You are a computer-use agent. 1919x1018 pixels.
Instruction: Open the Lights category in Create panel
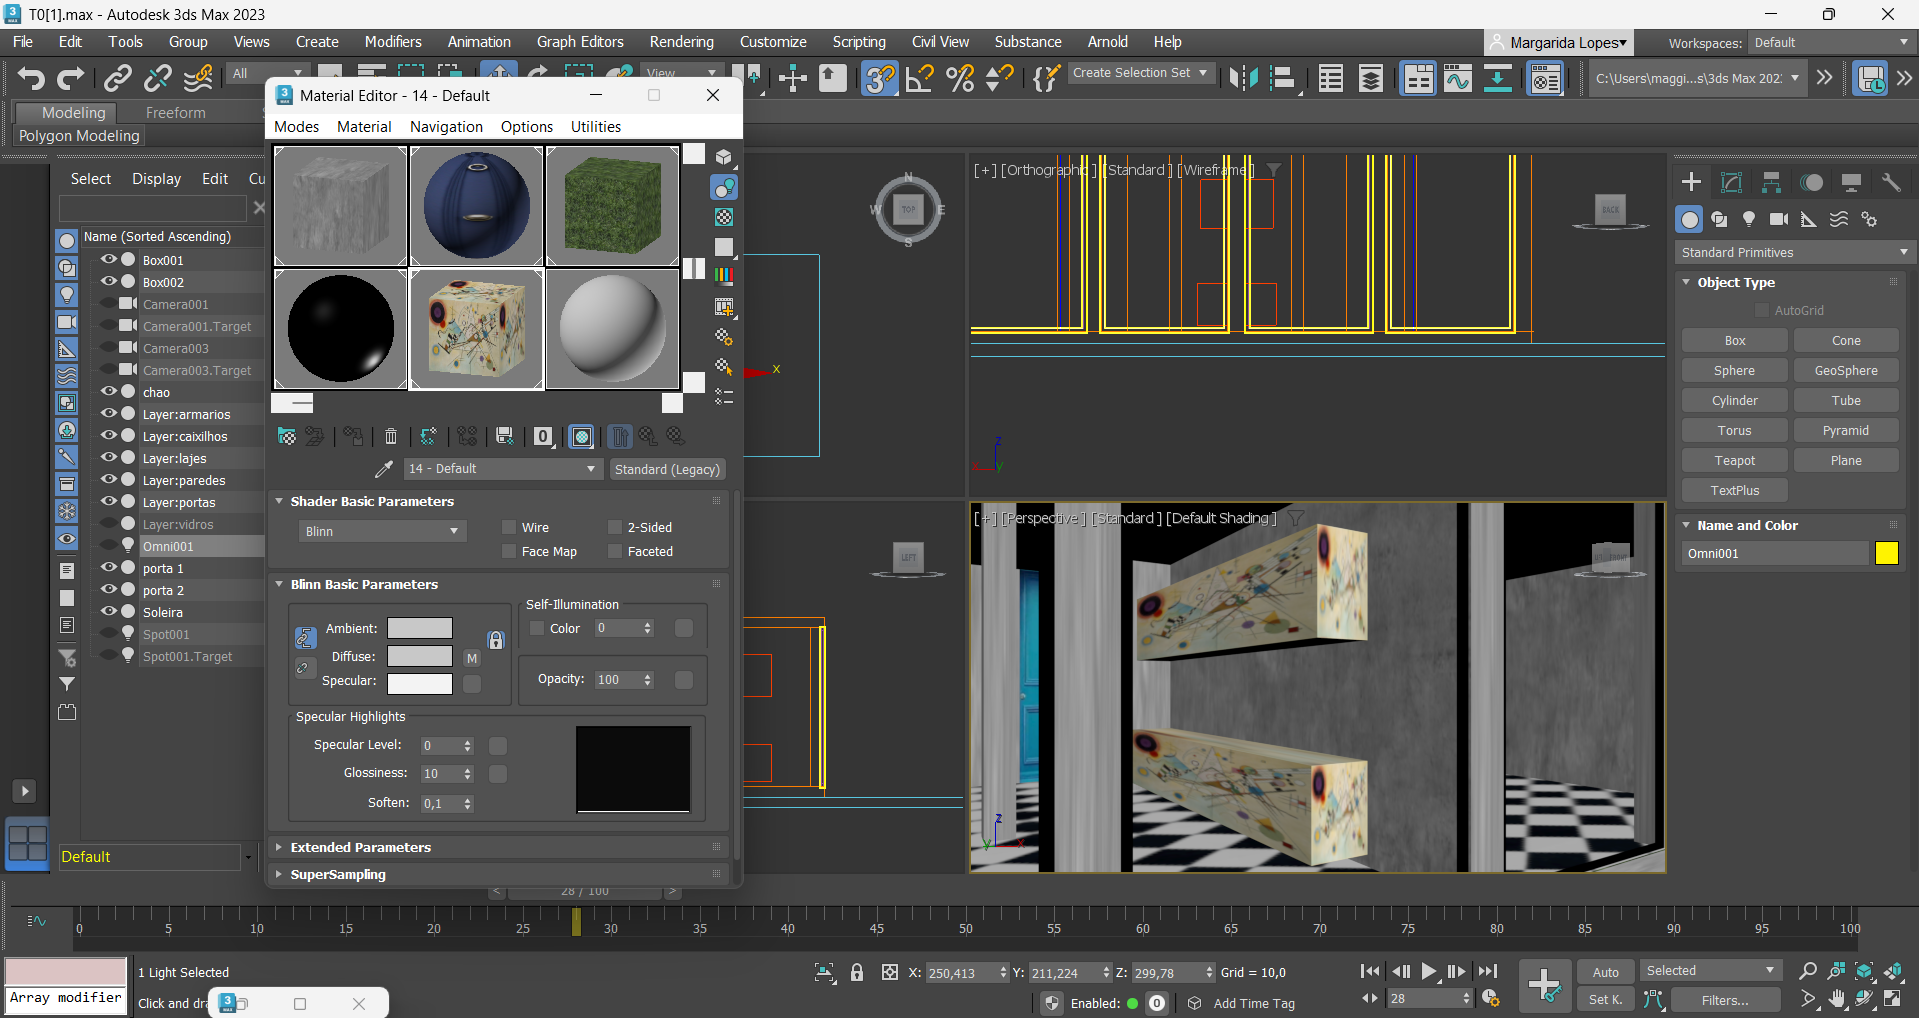click(x=1749, y=219)
